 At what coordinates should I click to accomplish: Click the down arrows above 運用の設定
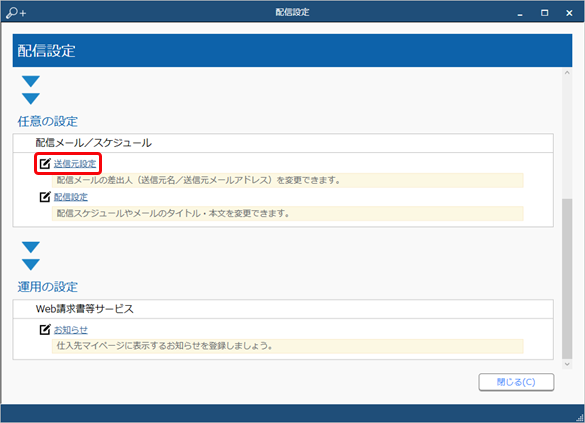[31, 256]
